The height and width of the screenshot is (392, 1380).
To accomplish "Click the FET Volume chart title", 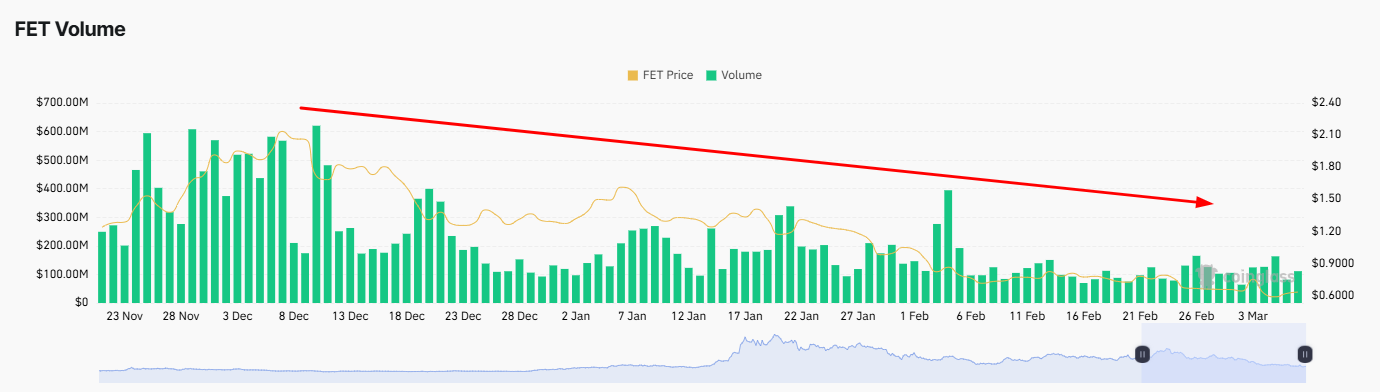I will 70,30.
